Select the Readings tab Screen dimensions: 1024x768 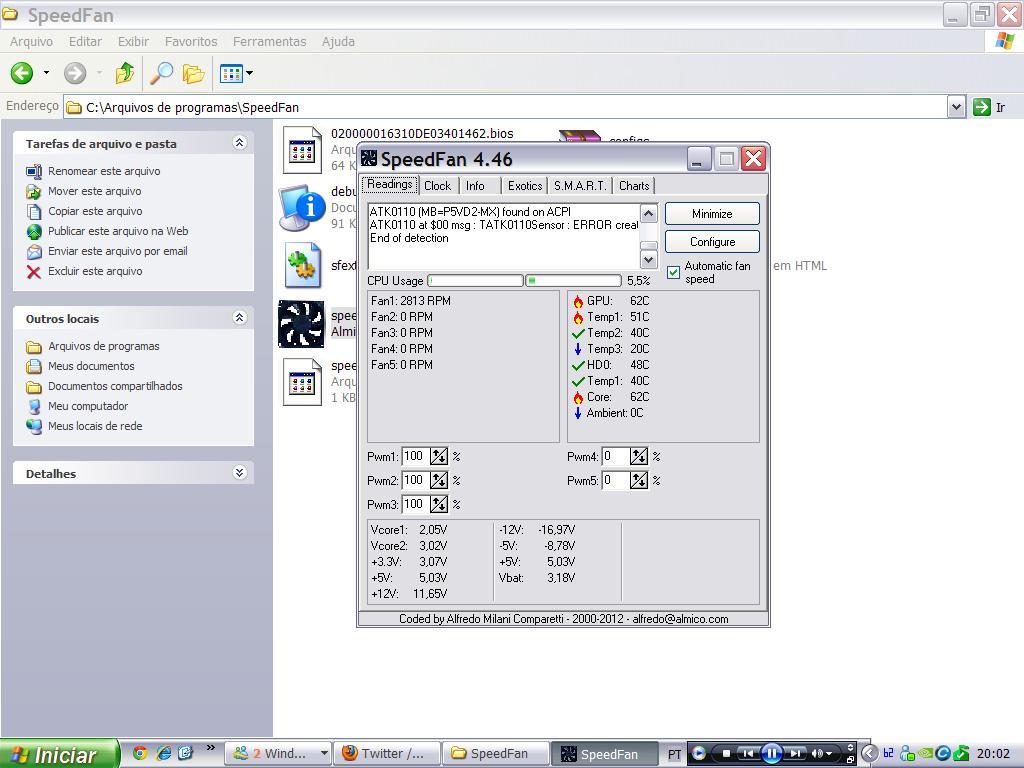(x=390, y=185)
